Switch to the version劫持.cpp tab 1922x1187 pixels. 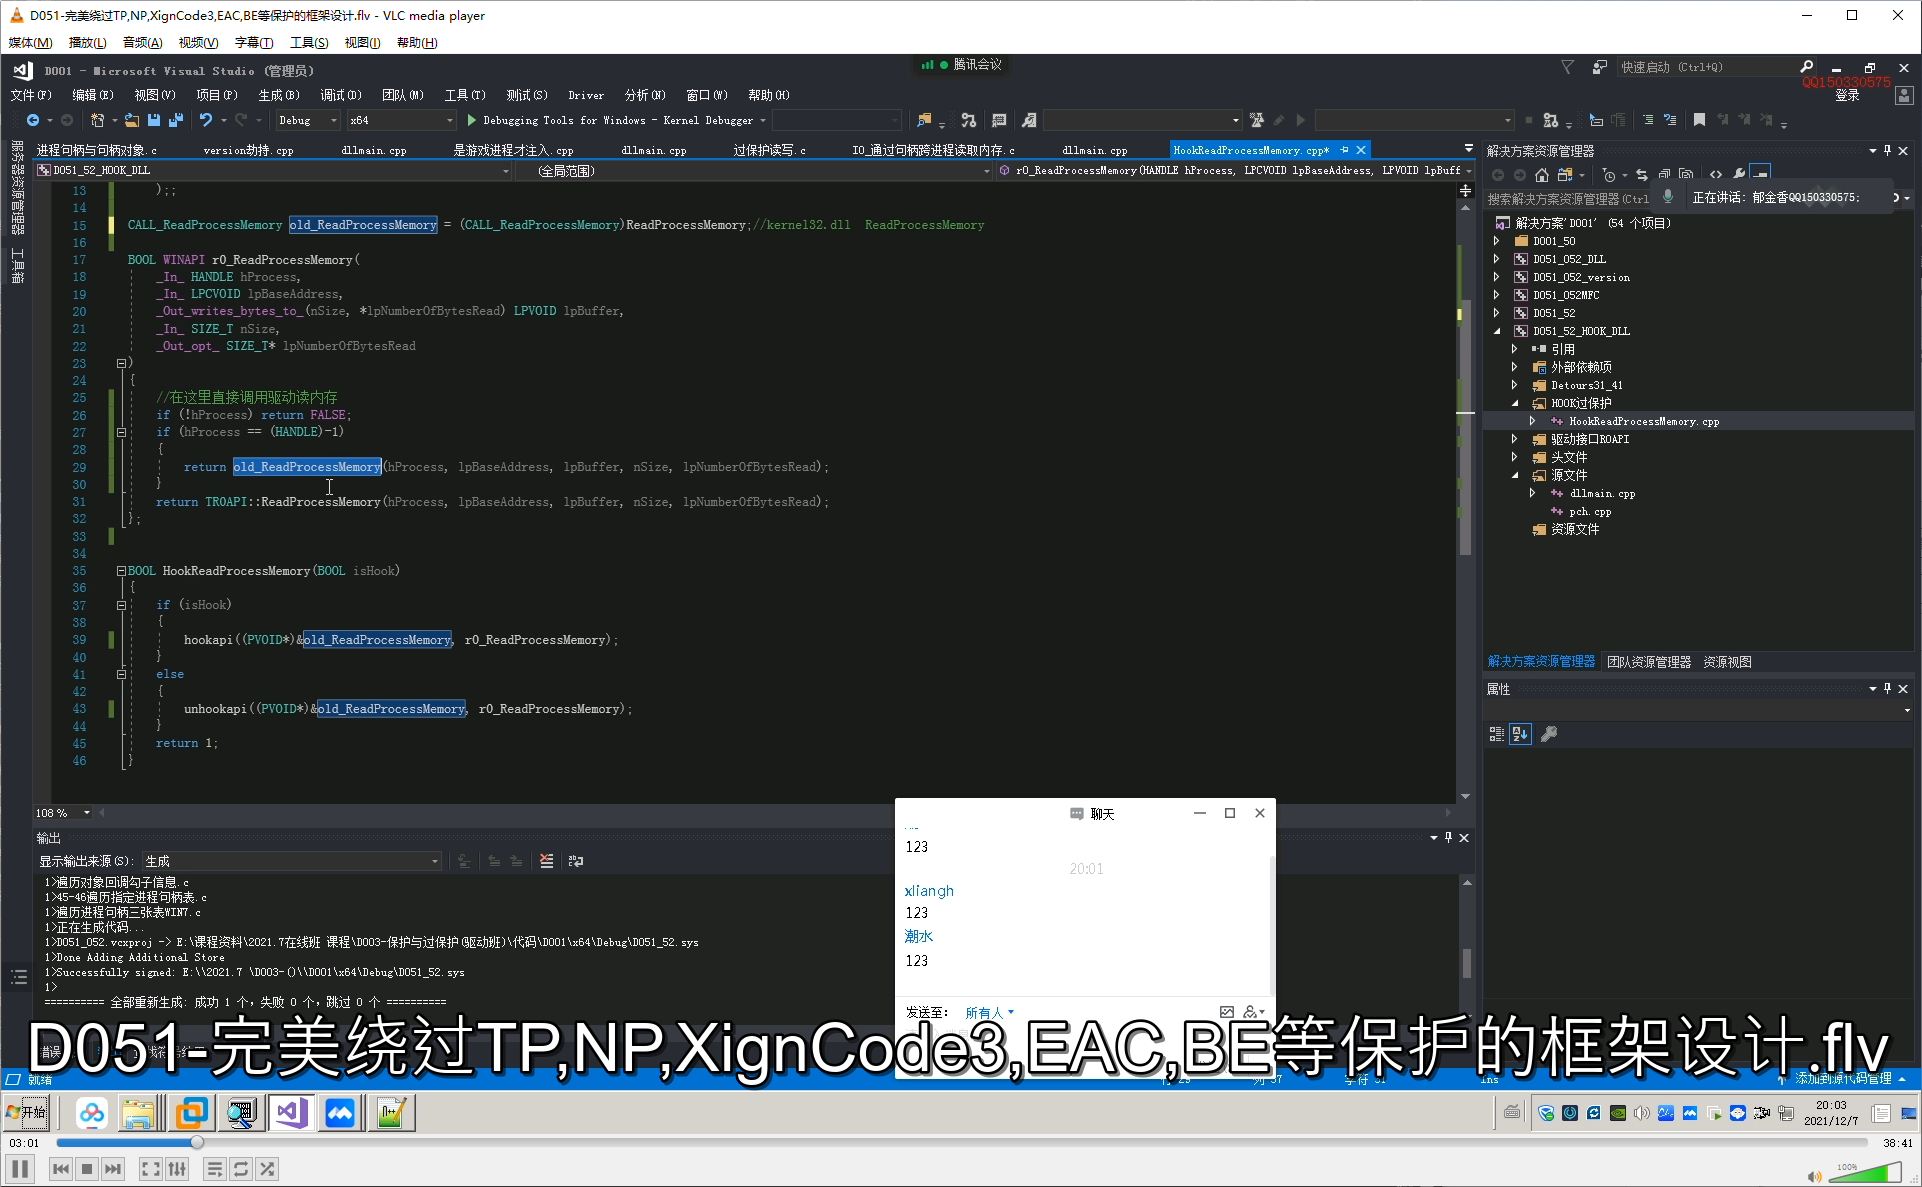tap(248, 150)
